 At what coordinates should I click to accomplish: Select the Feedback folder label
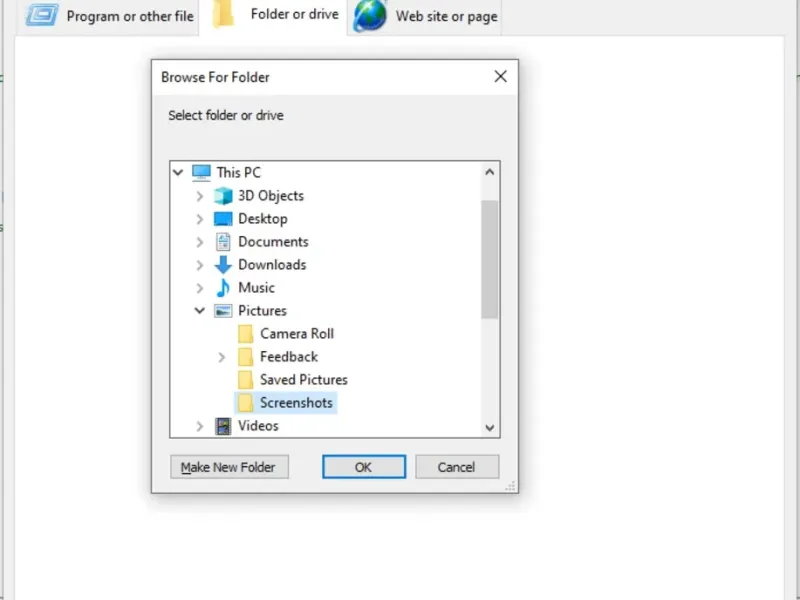pos(289,357)
